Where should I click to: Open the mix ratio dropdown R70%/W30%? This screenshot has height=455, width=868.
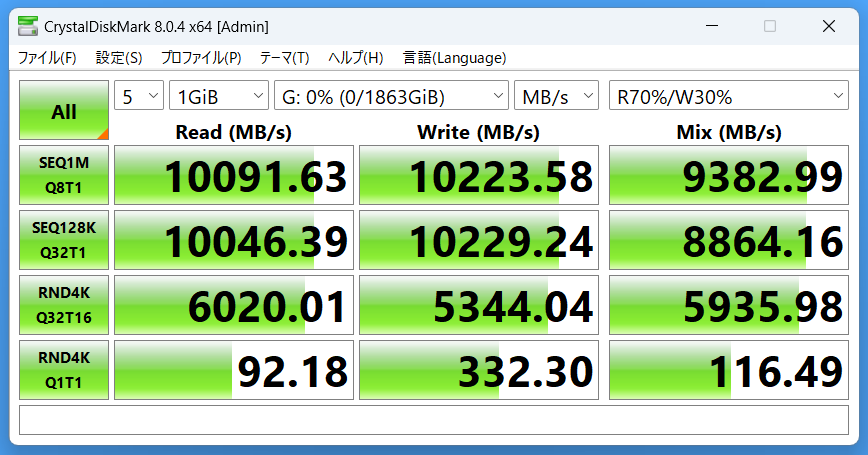click(728, 95)
